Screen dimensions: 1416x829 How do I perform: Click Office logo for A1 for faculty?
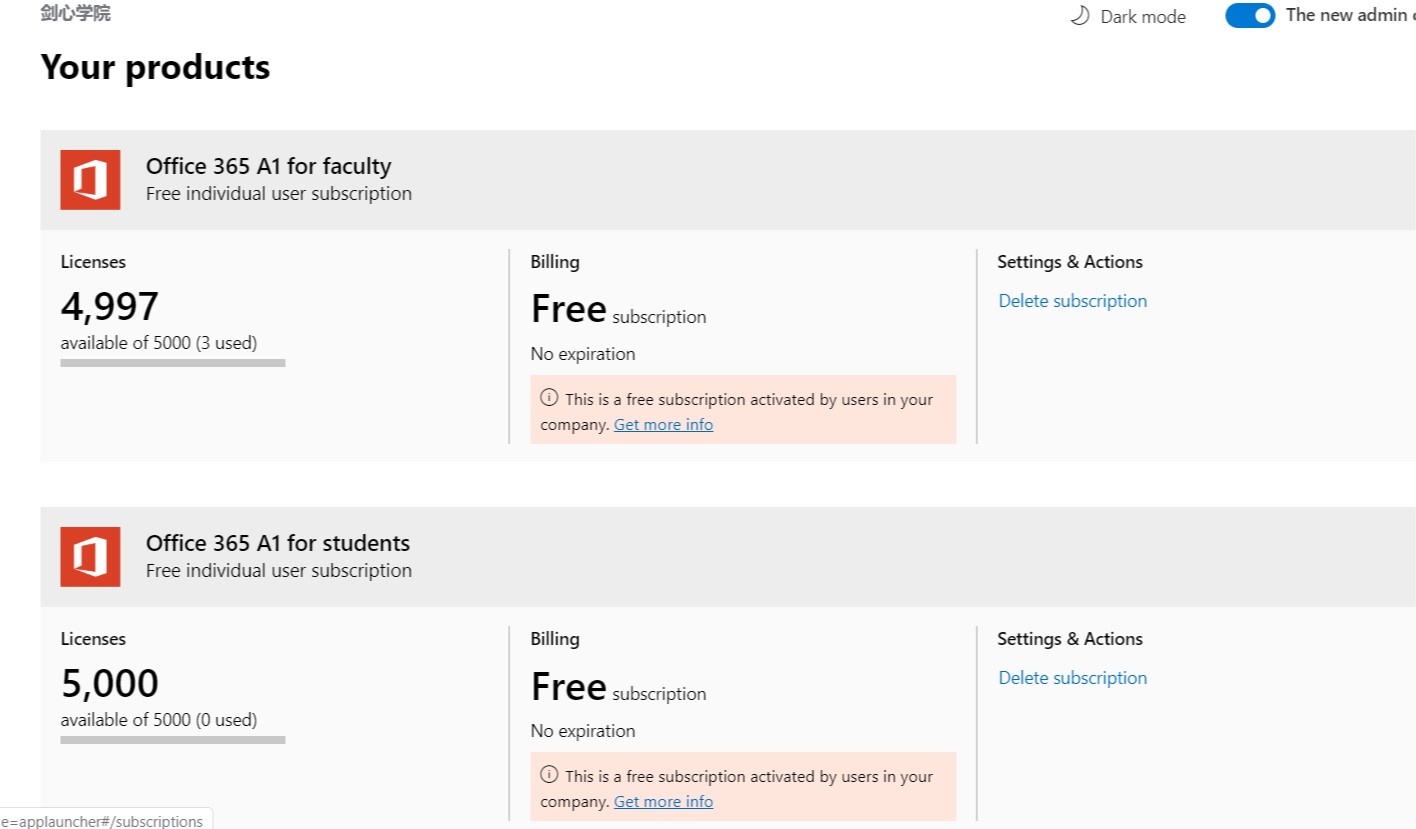pos(90,180)
